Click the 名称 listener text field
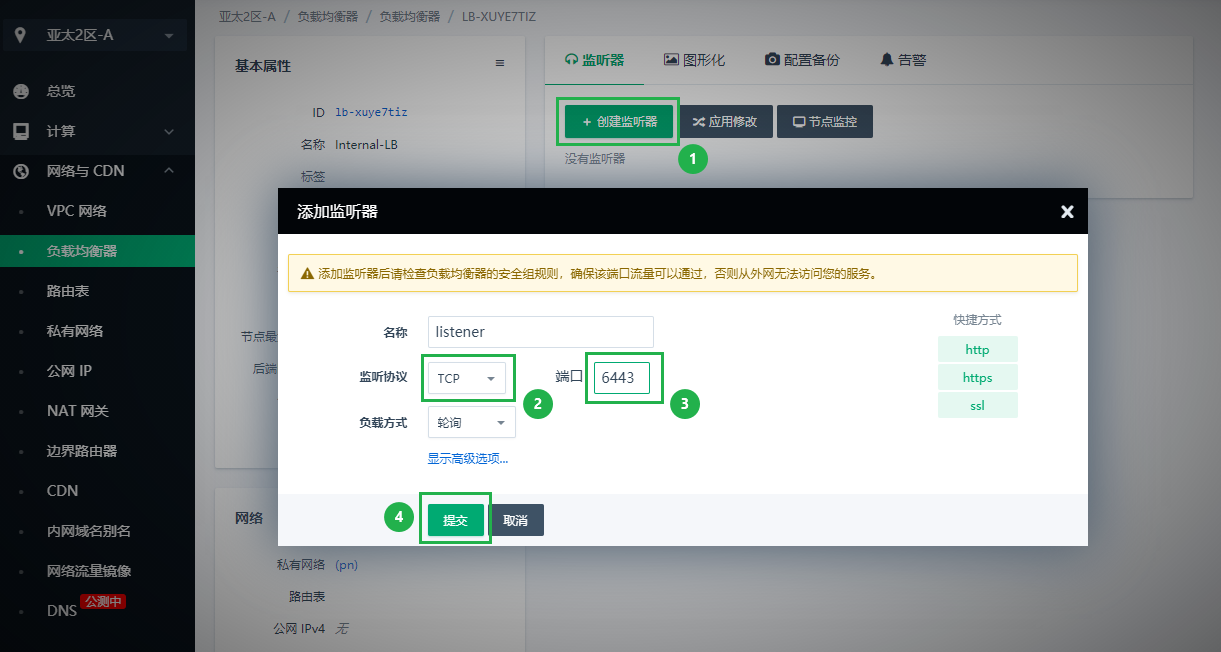 (x=540, y=332)
